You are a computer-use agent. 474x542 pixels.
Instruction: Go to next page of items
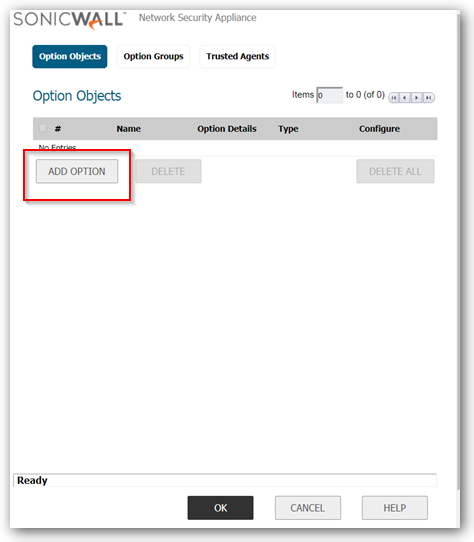point(417,98)
